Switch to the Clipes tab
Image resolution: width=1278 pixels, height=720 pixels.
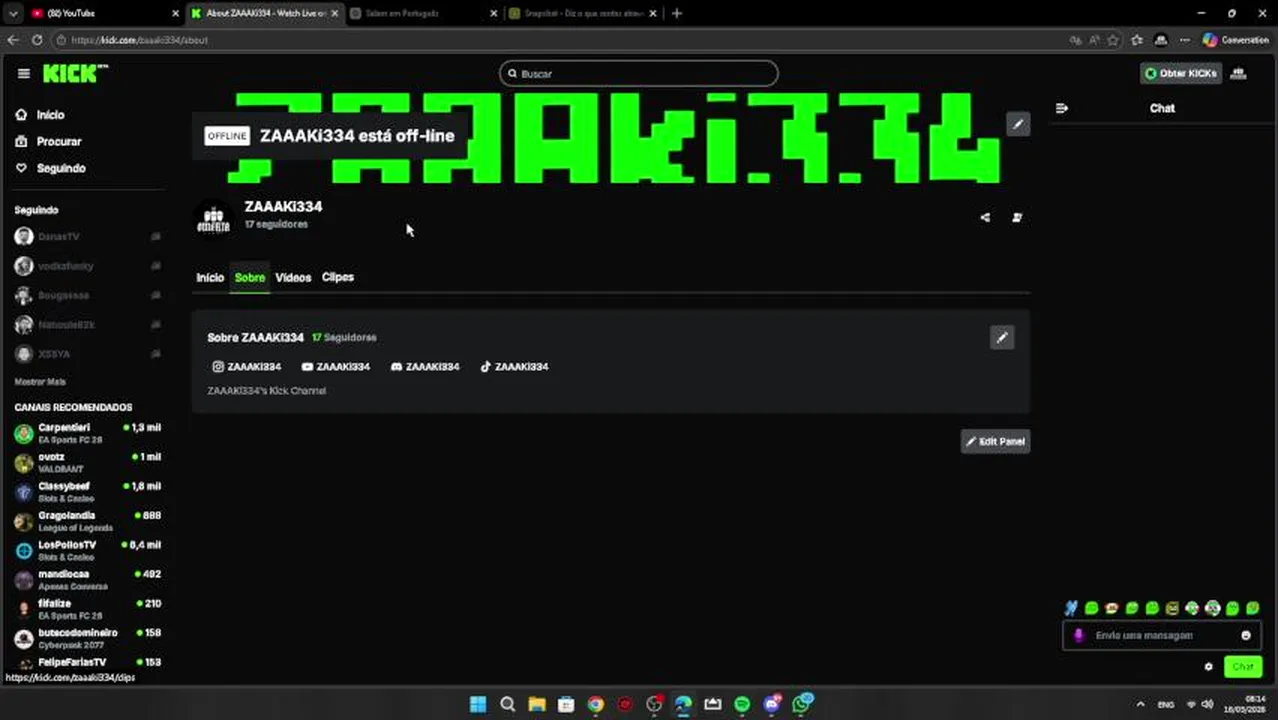click(x=338, y=278)
